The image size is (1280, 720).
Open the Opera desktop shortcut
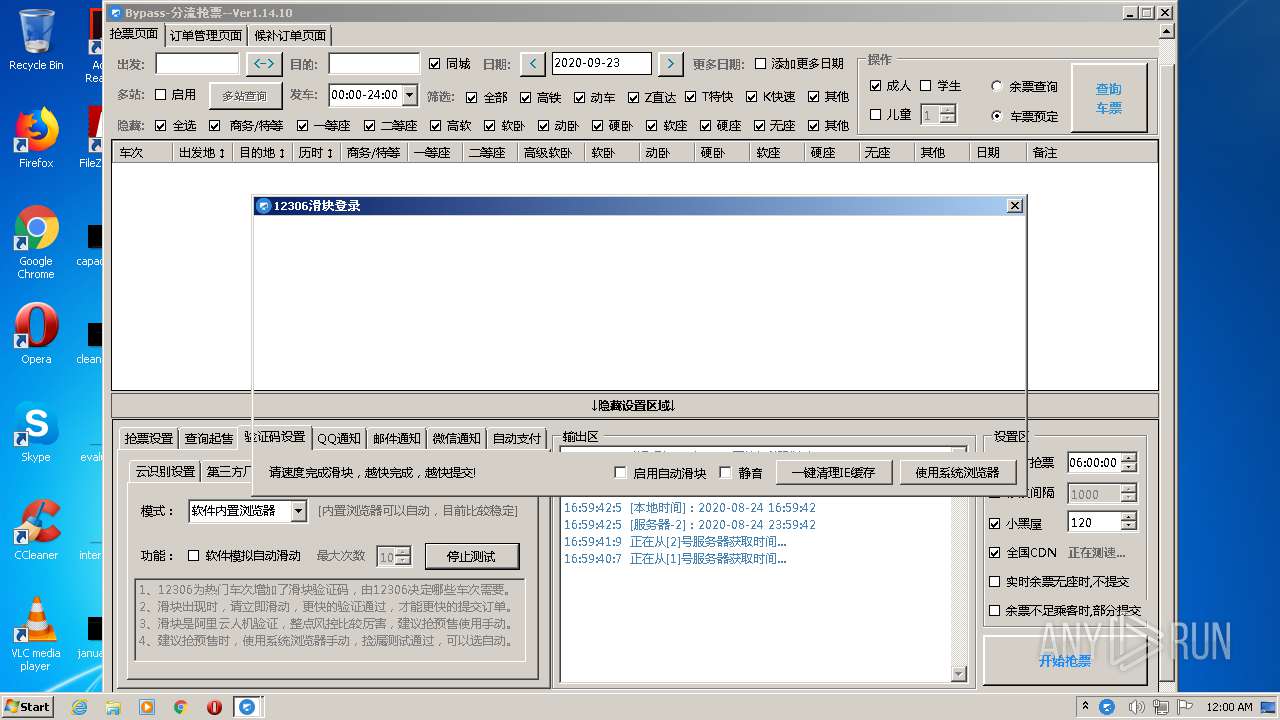click(x=36, y=334)
